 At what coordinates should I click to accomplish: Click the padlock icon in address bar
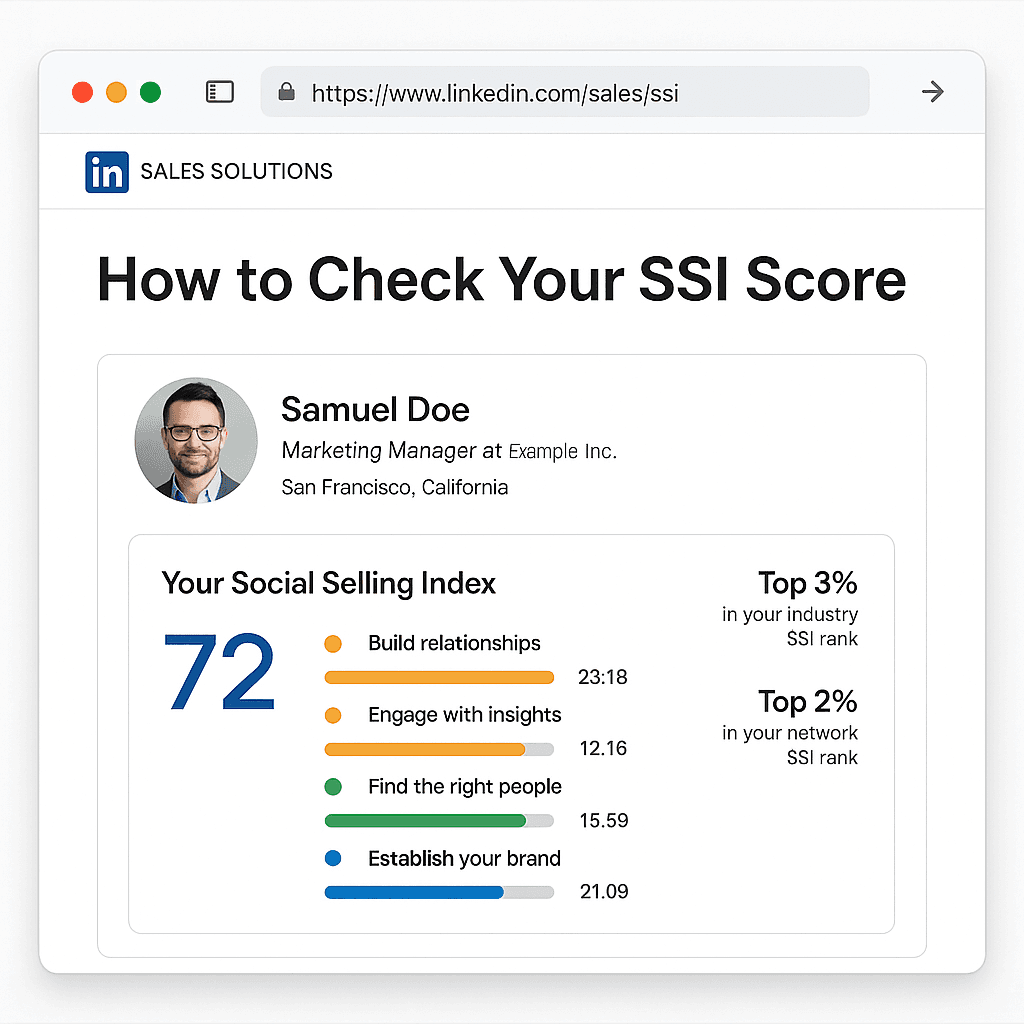[x=286, y=91]
